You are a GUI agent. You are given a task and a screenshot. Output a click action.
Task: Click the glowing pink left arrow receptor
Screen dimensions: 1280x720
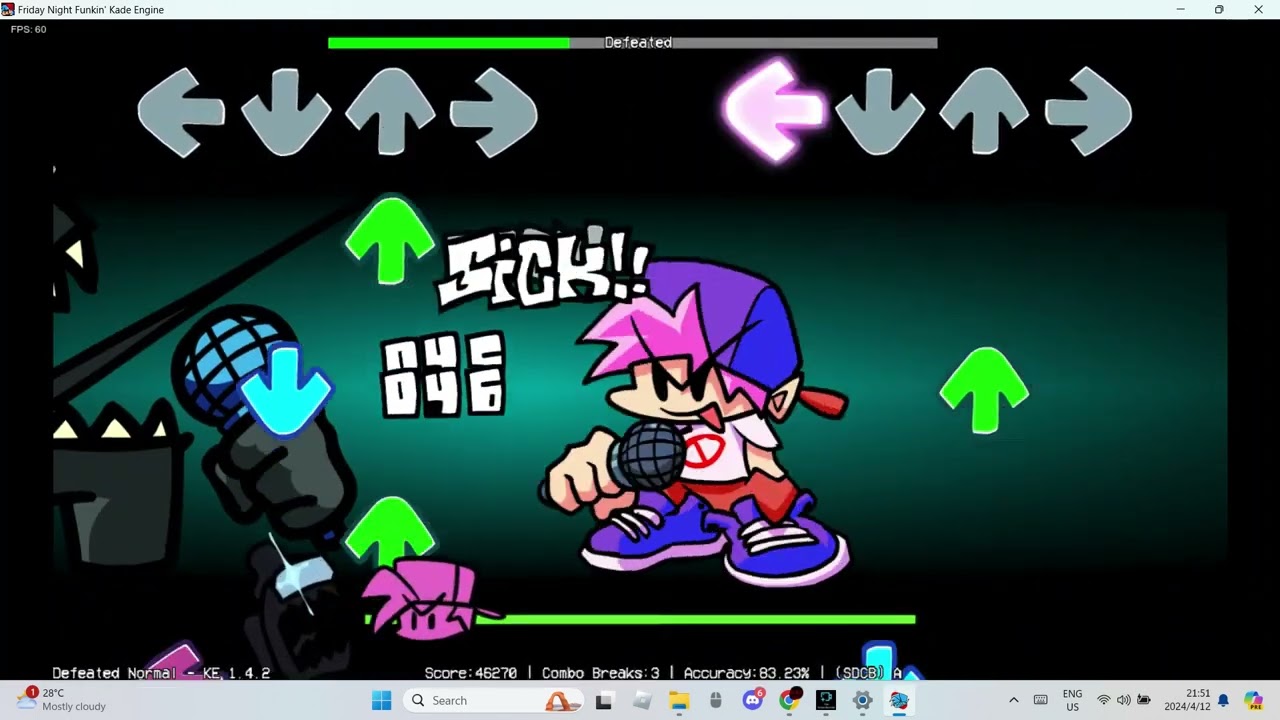[775, 111]
